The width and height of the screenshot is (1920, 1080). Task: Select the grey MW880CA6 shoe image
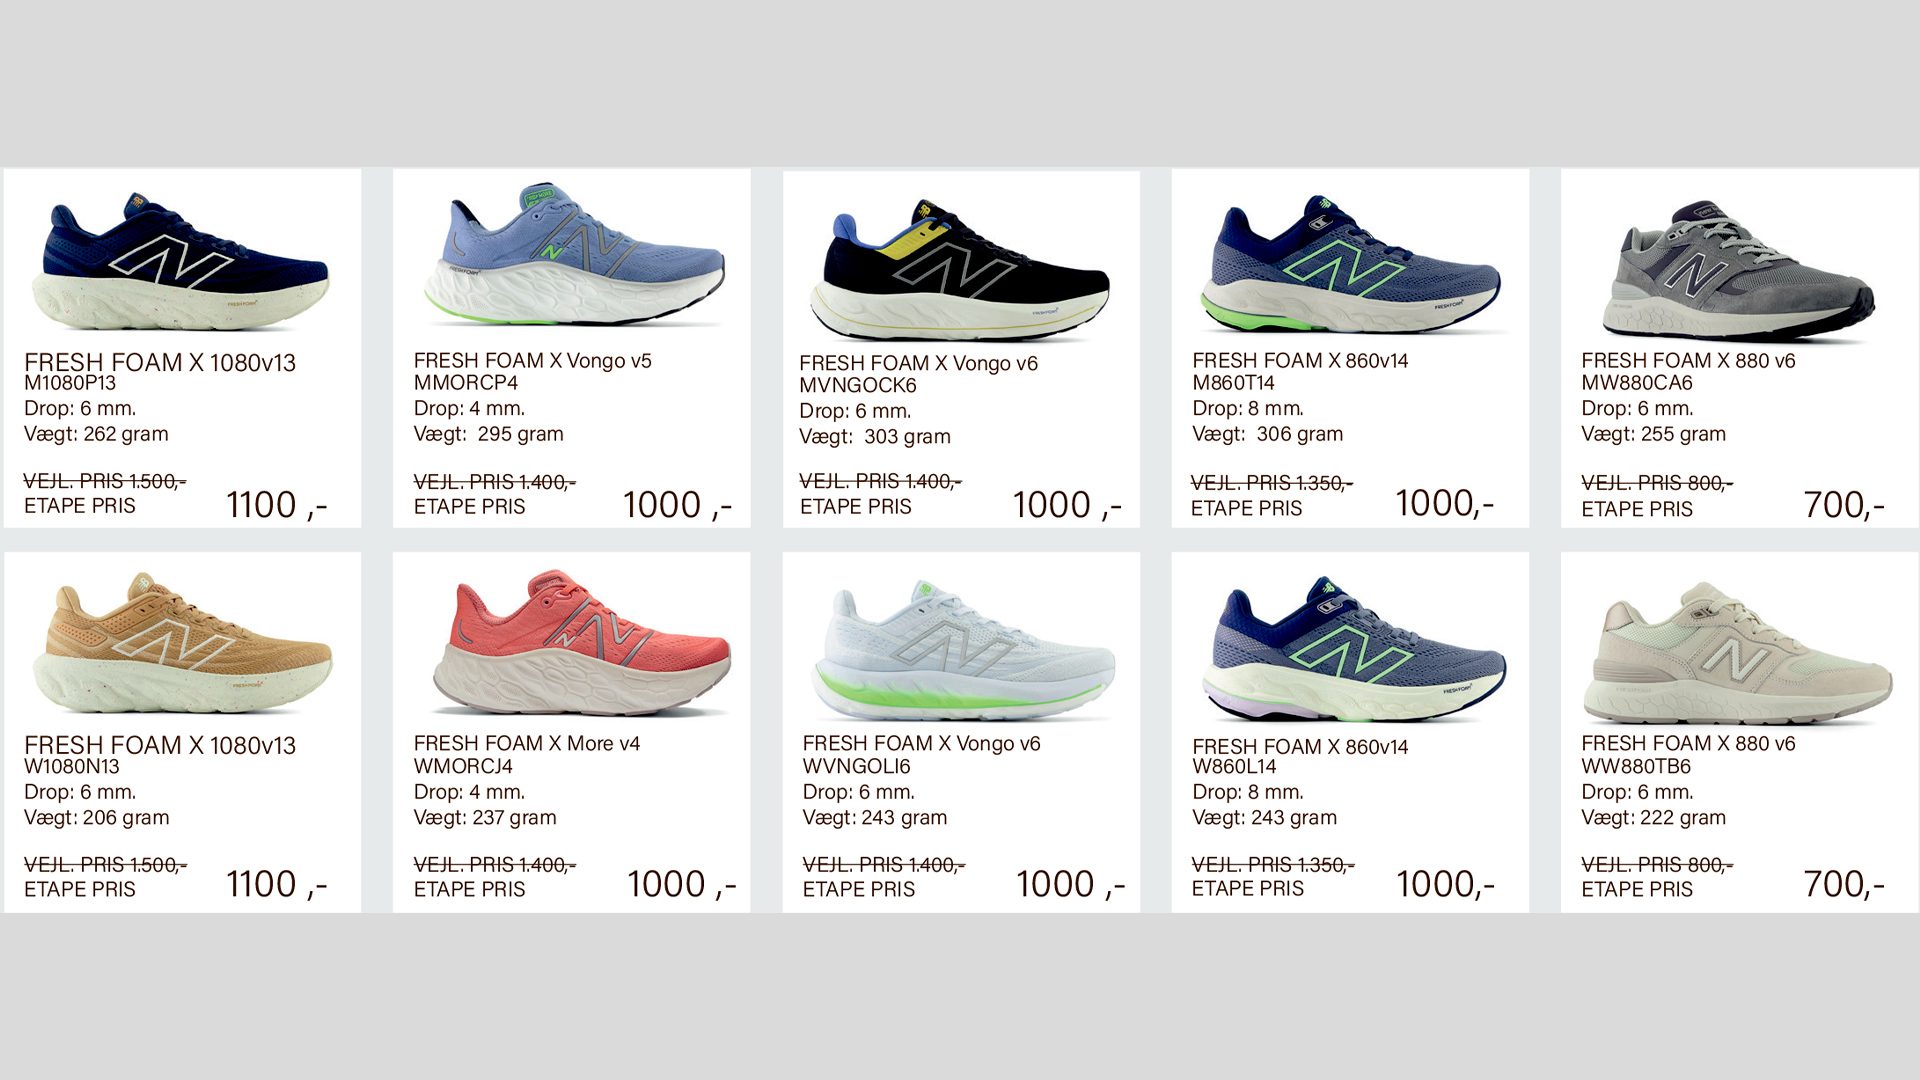point(1738,270)
